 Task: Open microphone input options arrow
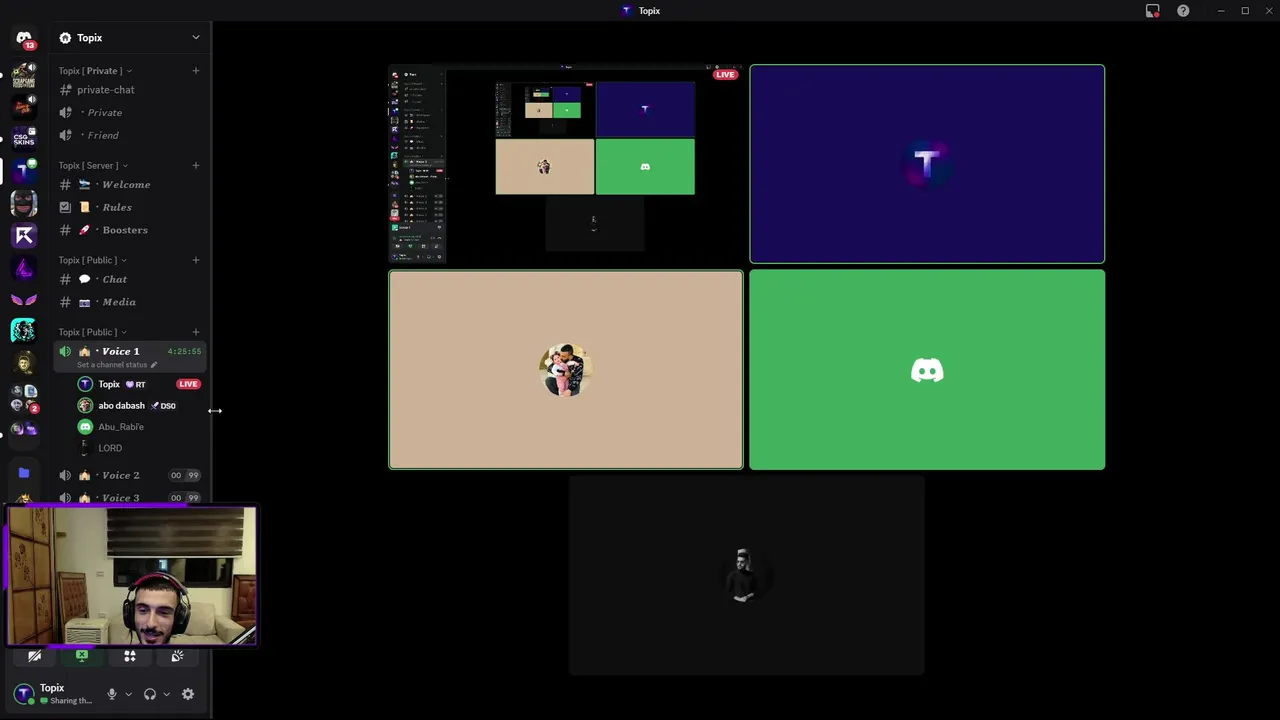click(128, 694)
